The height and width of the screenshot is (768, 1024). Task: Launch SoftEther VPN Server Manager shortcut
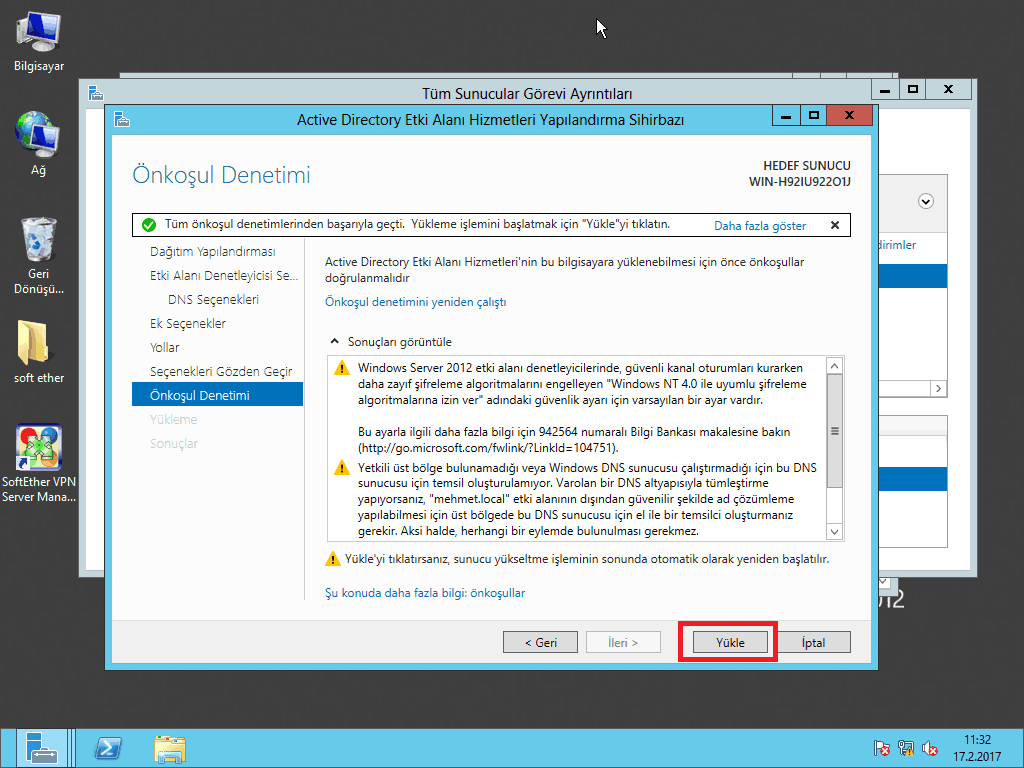[39, 463]
